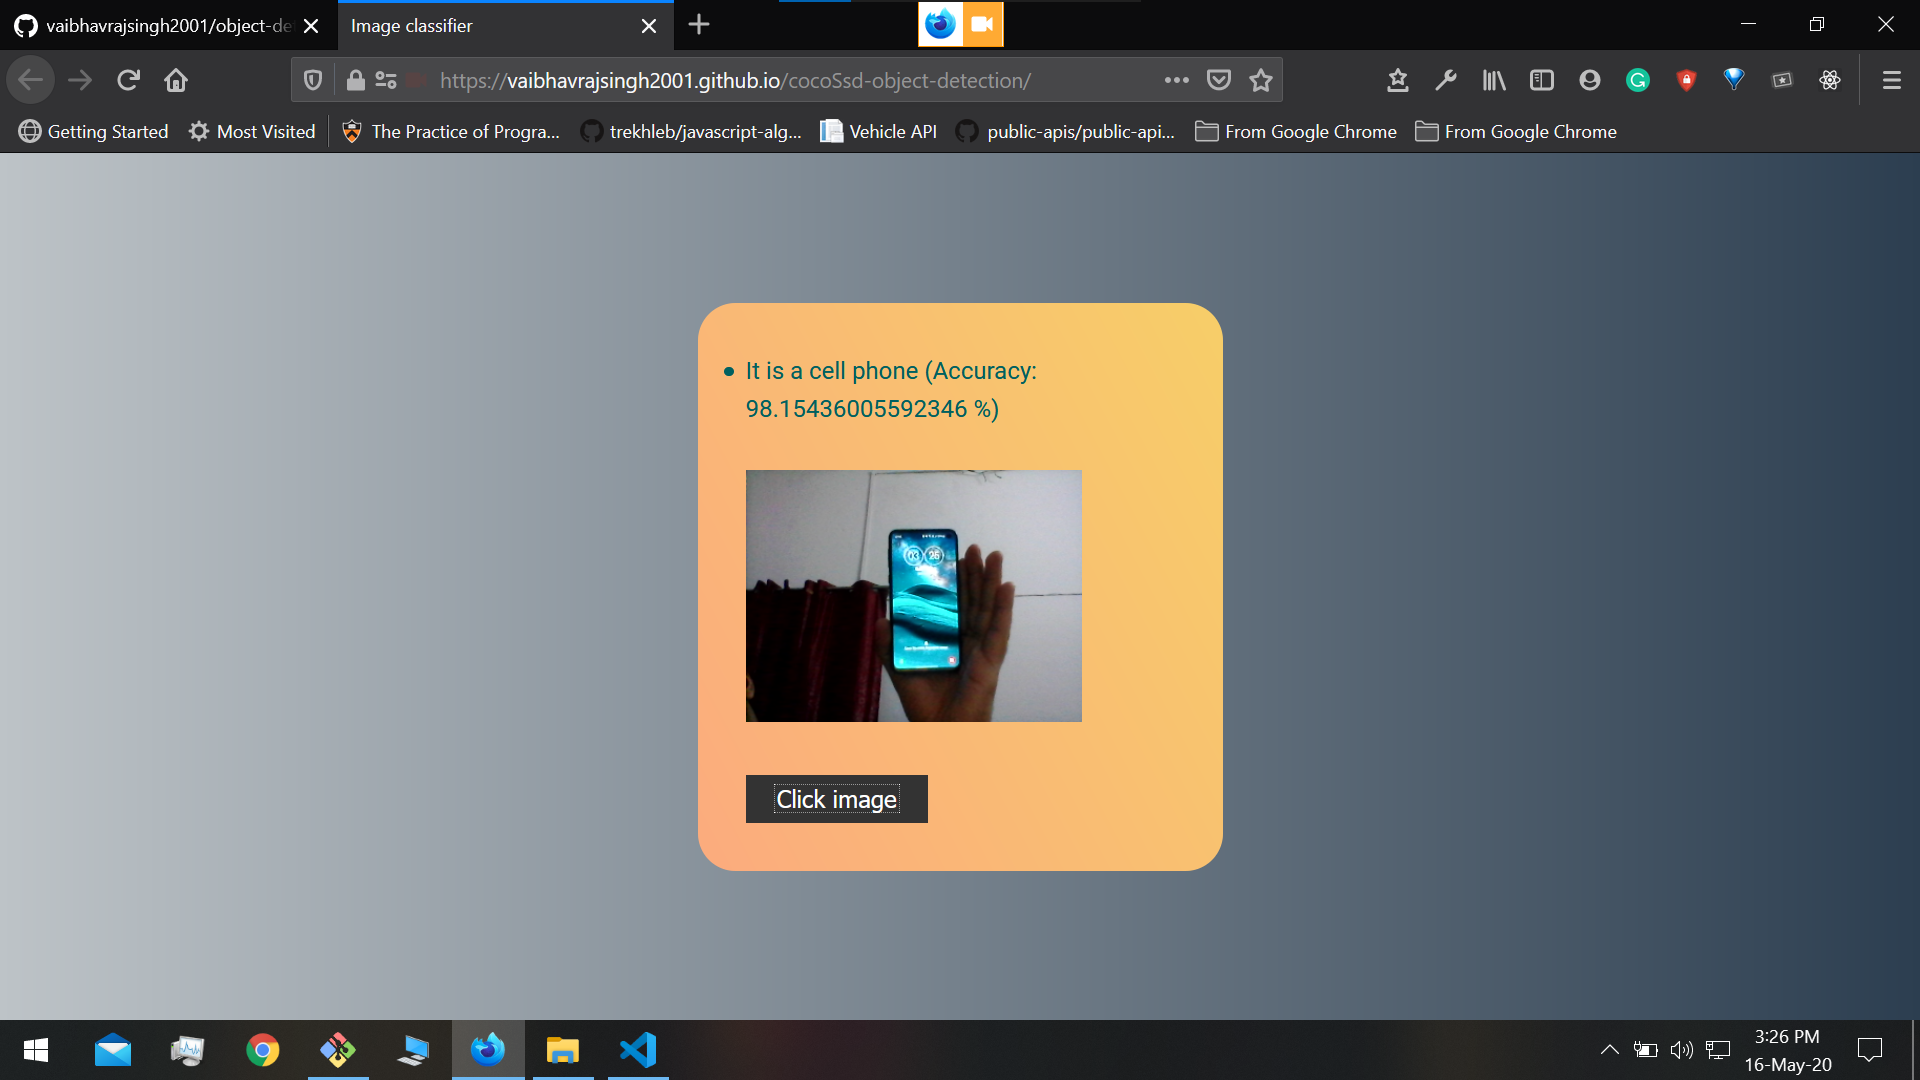Open the Vehicle API bookmark
This screenshot has height=1080, width=1920.
(x=878, y=132)
